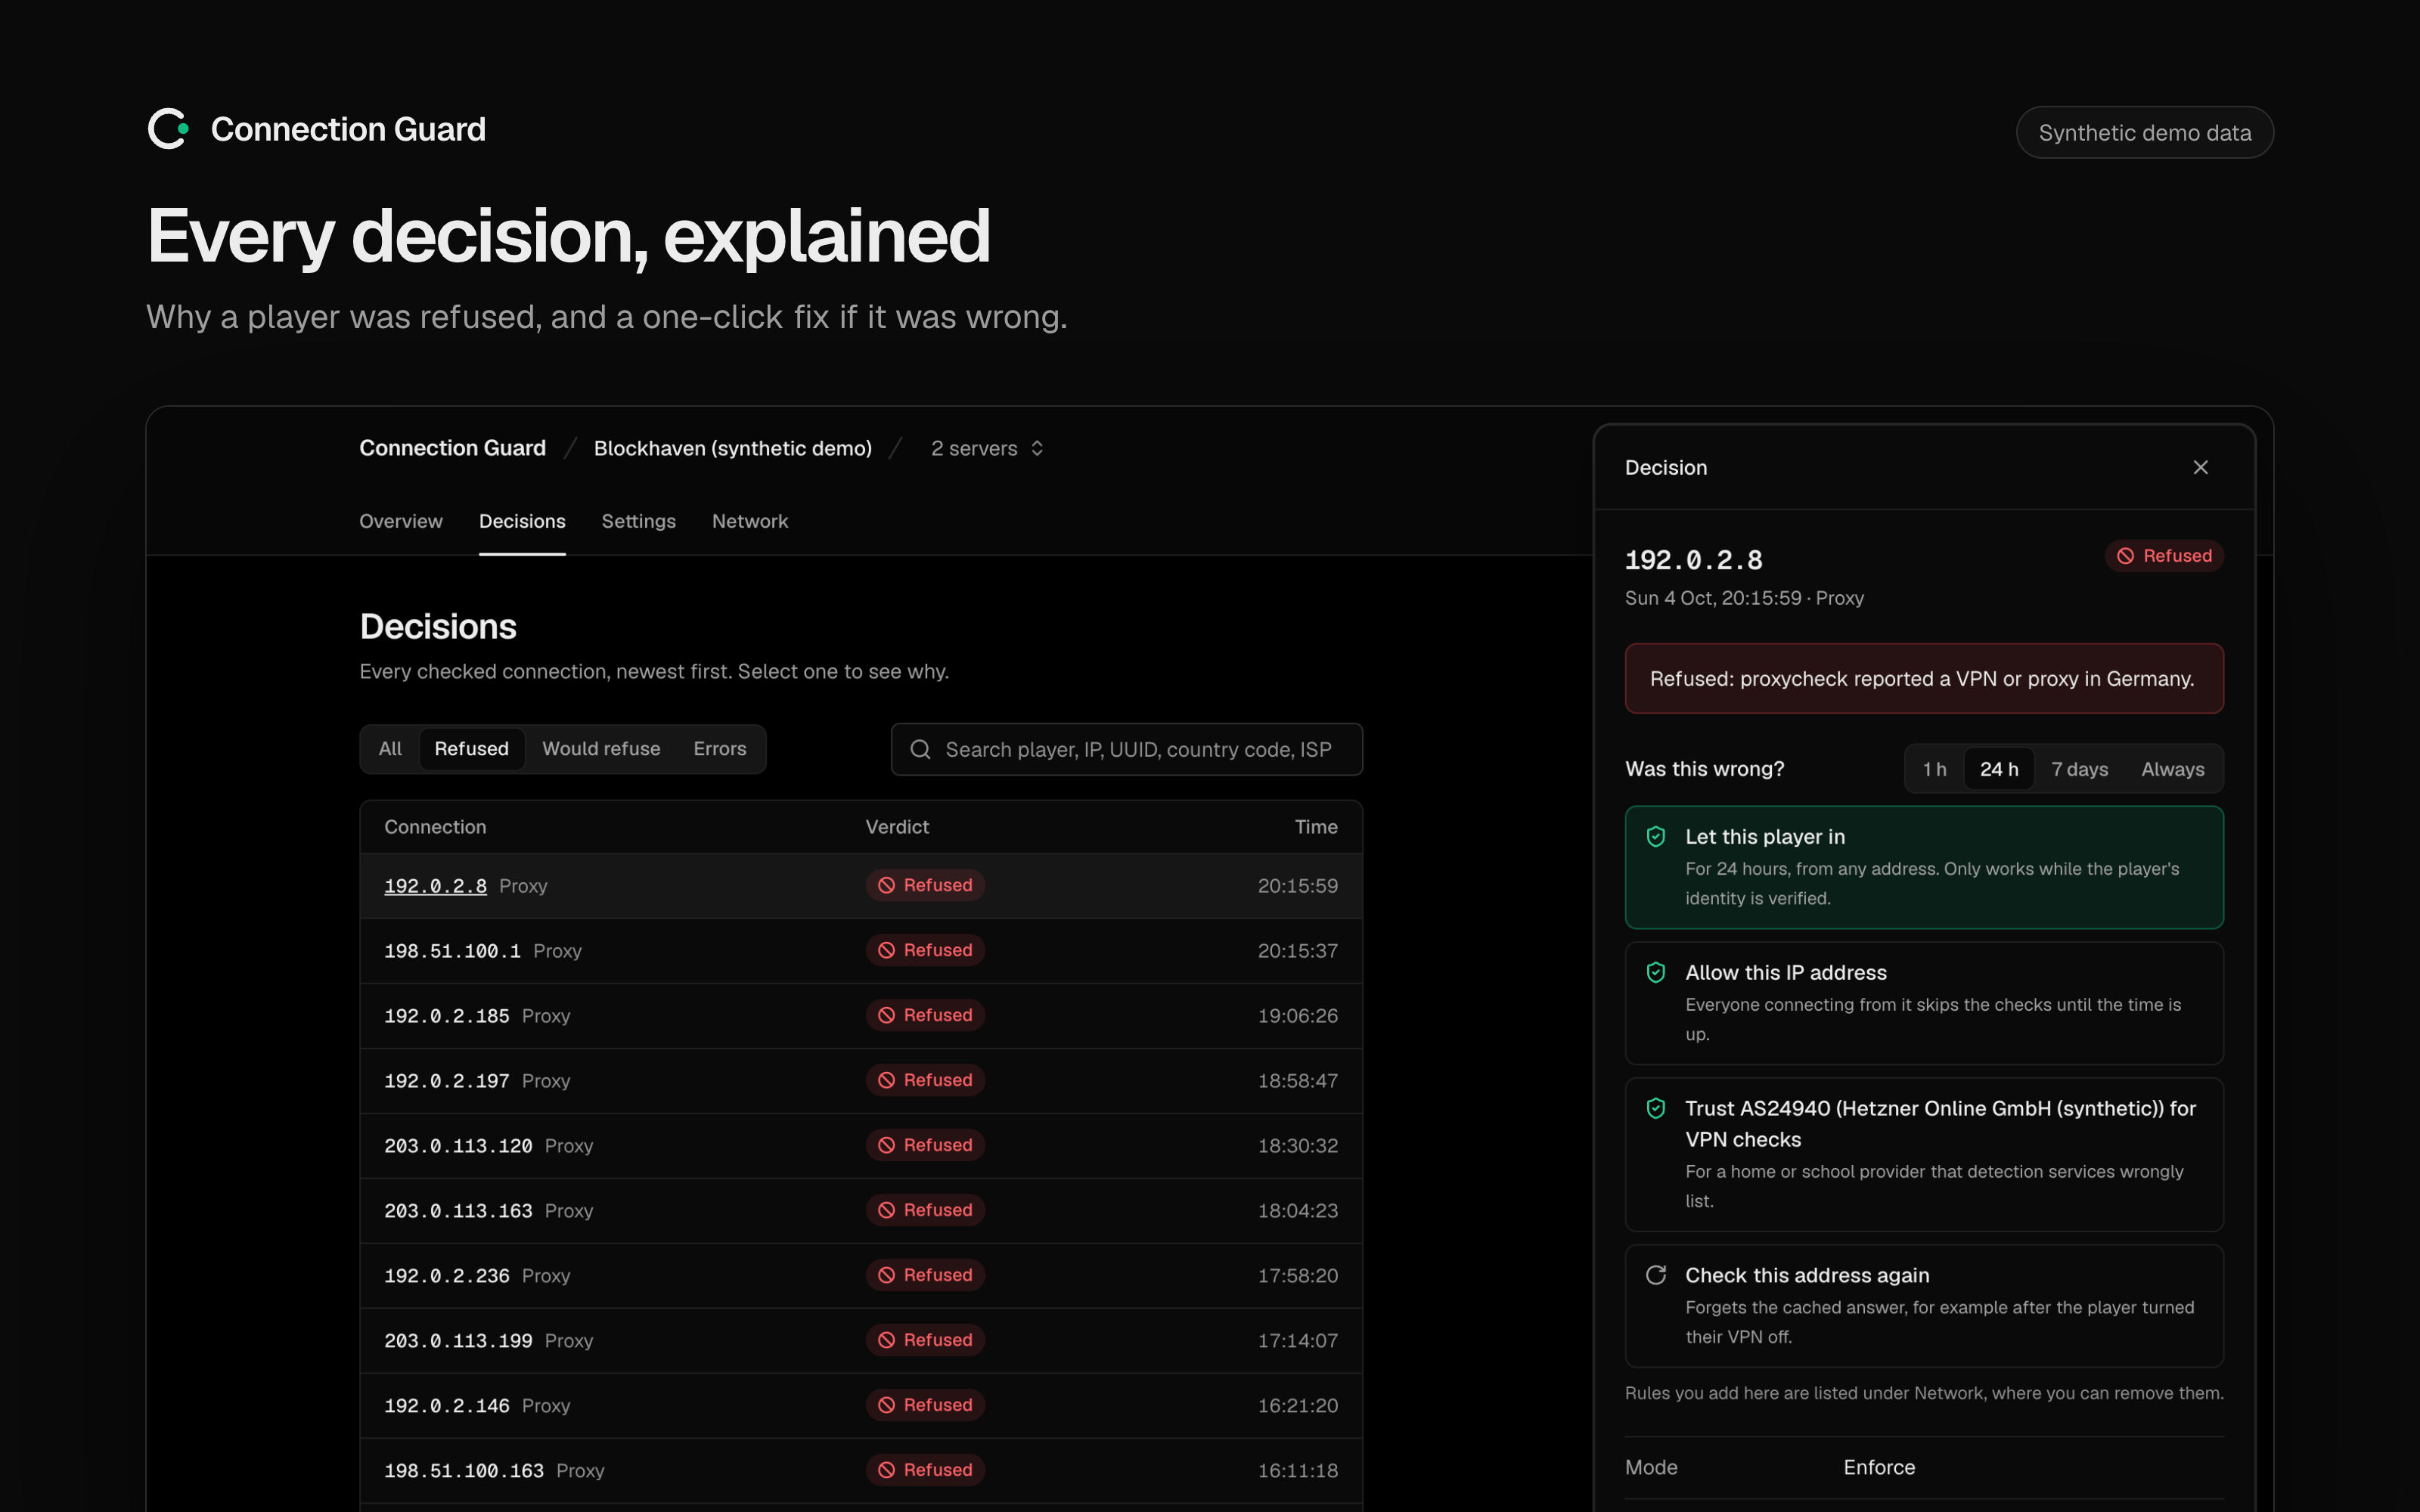
Task: Click Trust AS24940 for VPN checks option
Action: click(1924, 1154)
